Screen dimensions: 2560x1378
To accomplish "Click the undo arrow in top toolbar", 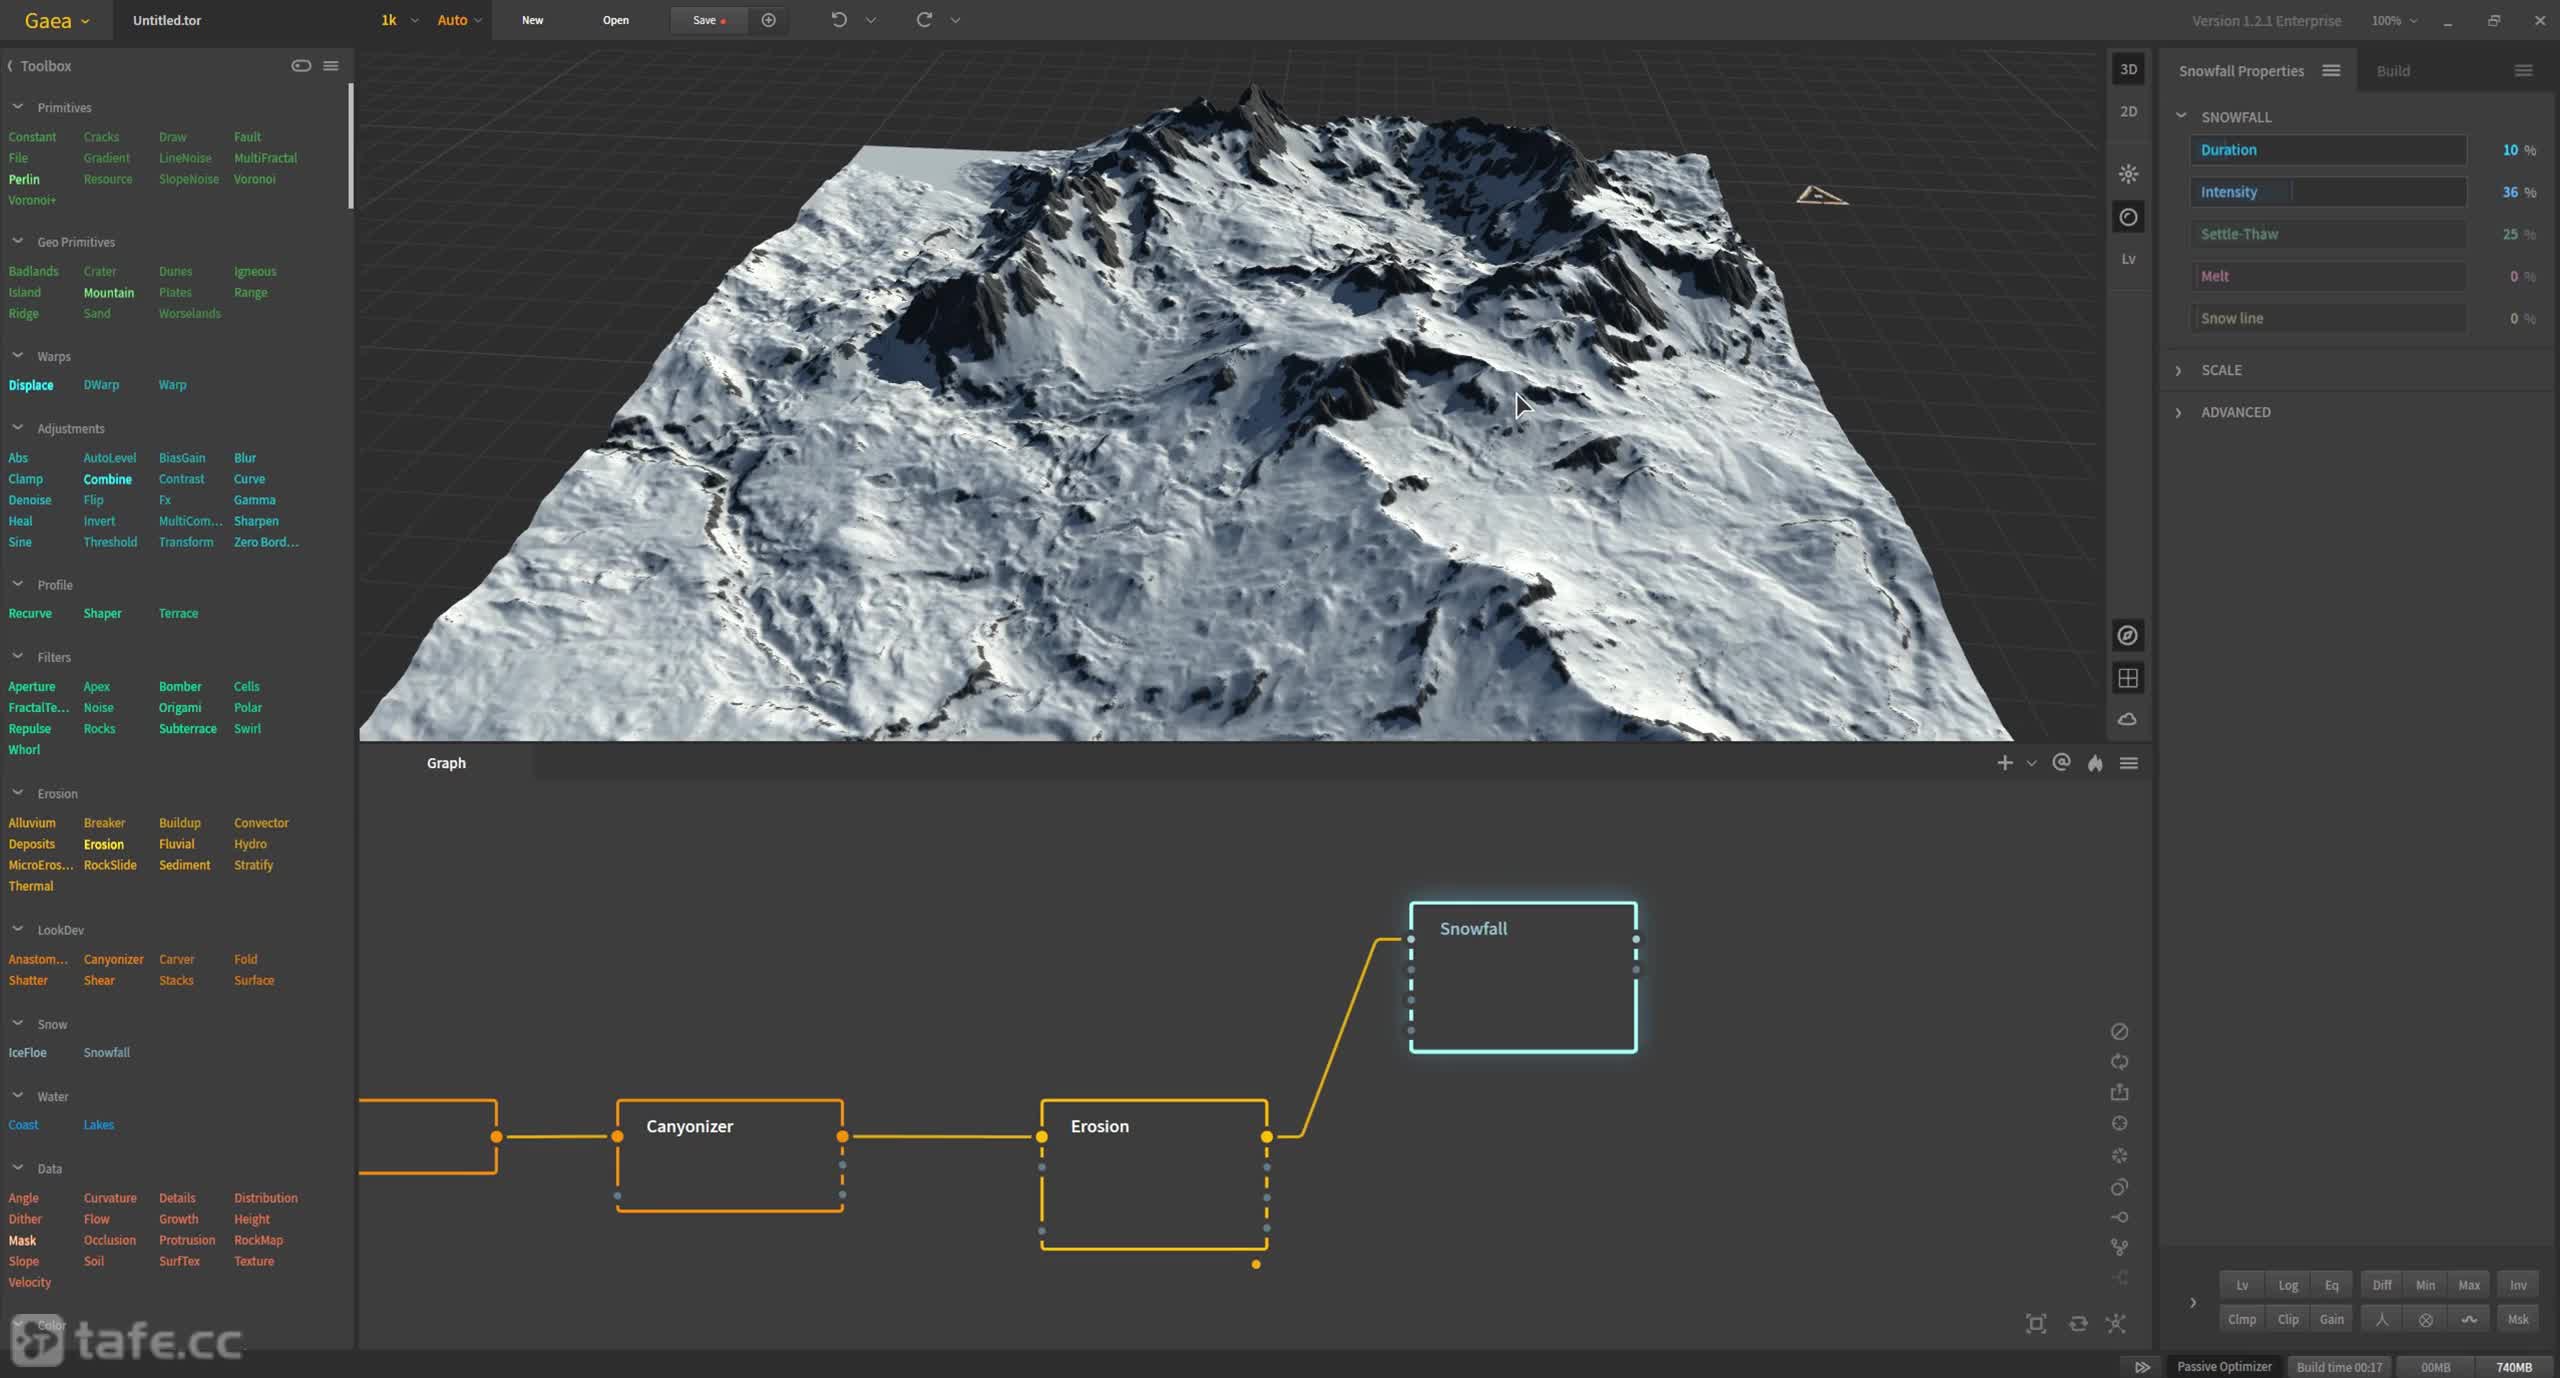I will pos(839,20).
